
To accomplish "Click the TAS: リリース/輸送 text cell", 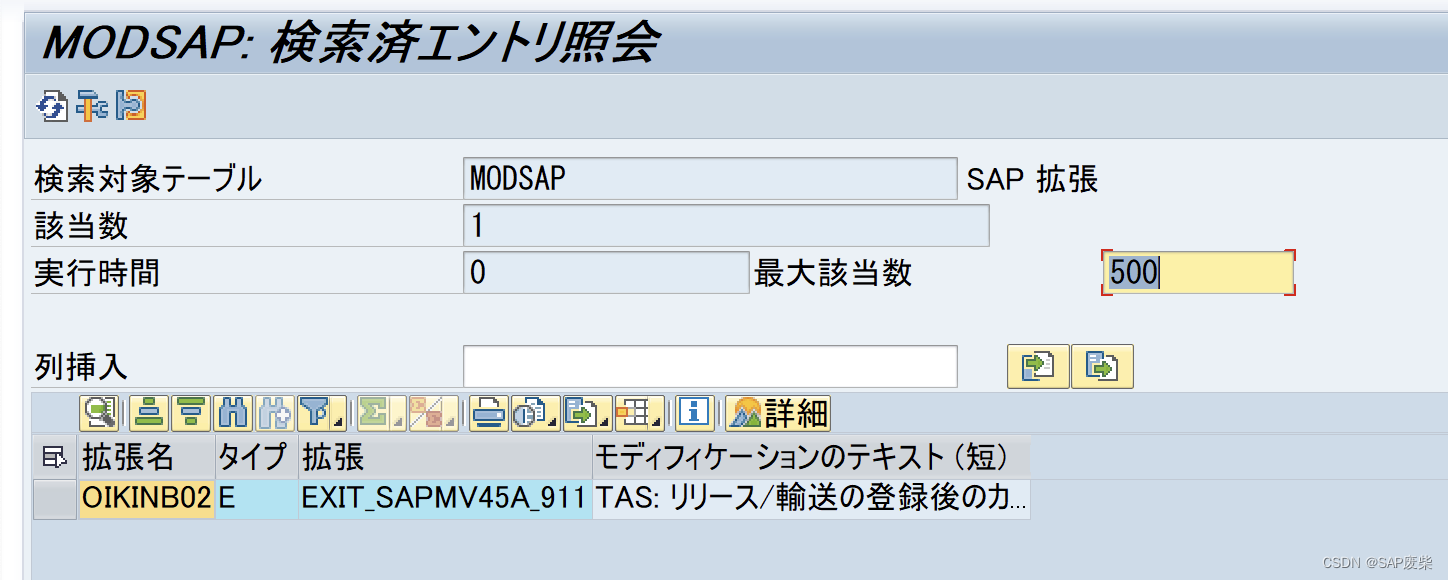I will [x=811, y=499].
